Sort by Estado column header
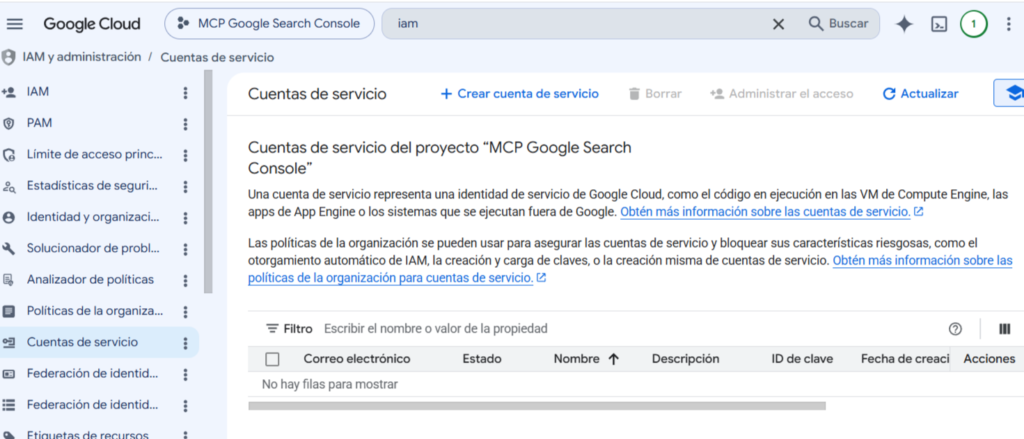1024x439 pixels. point(482,359)
